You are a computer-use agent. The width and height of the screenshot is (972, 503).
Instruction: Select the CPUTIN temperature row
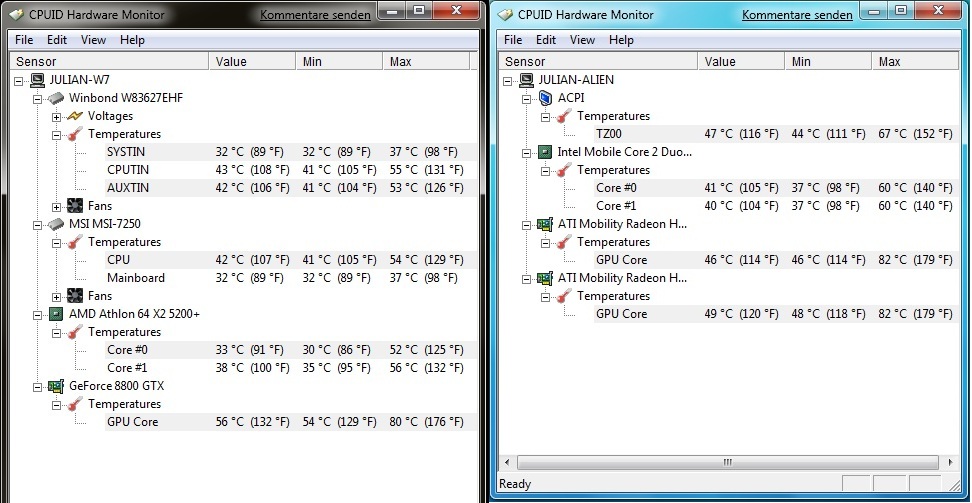pos(291,170)
